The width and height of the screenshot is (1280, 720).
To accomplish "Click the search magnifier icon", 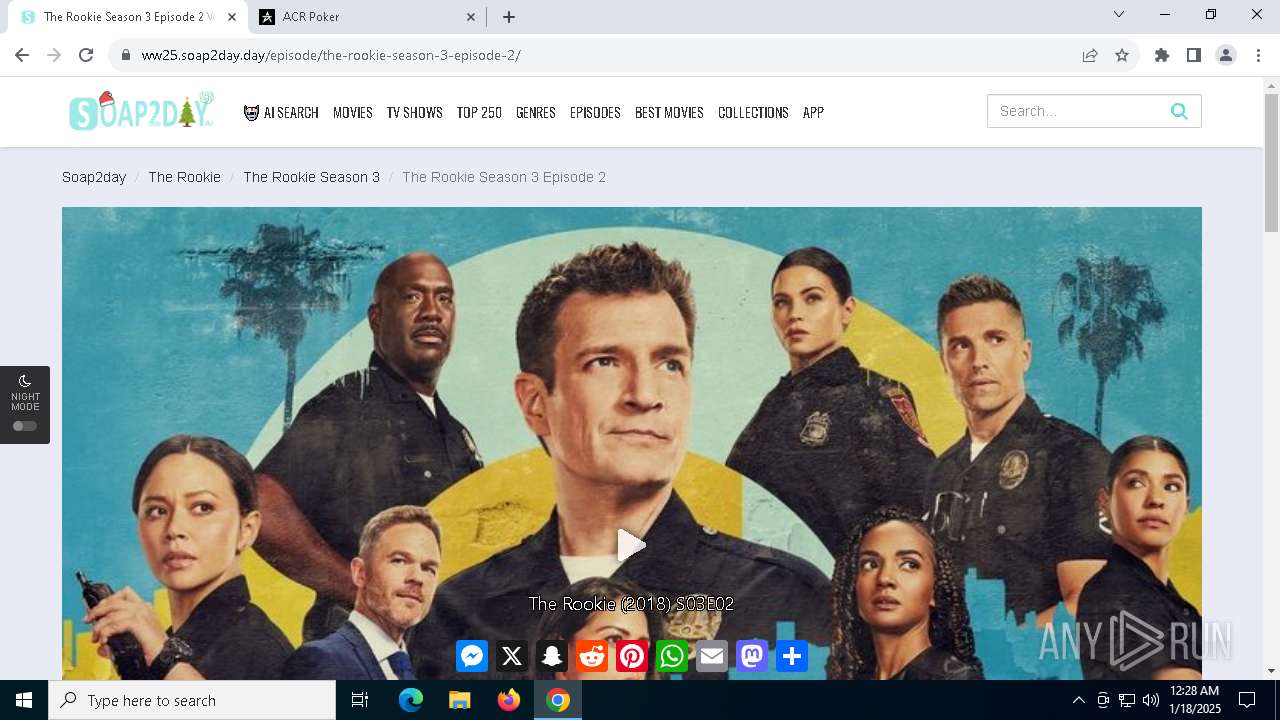I will click(1179, 111).
